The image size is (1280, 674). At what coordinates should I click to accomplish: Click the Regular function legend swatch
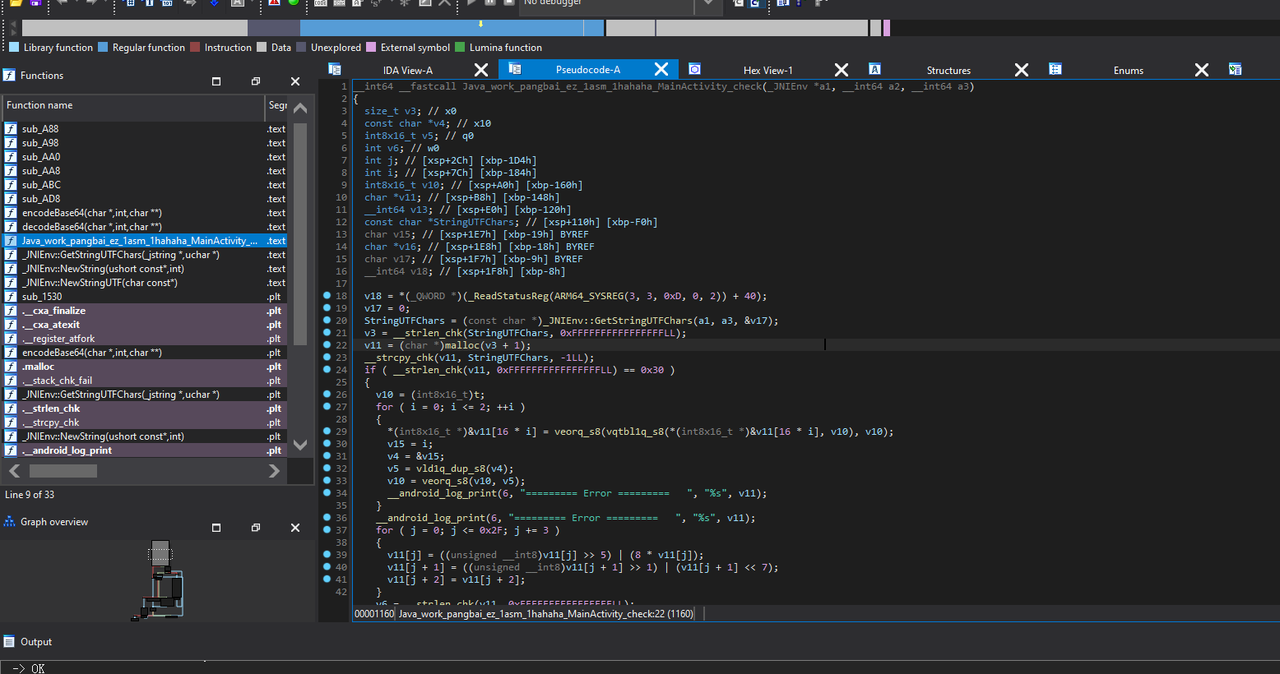tap(103, 47)
